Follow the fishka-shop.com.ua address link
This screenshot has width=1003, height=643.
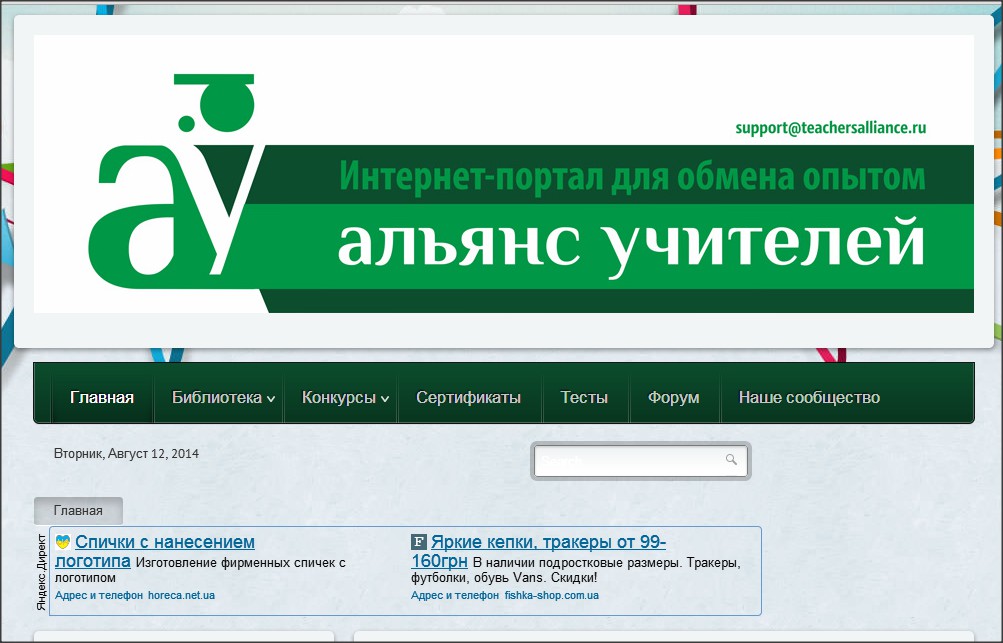(x=551, y=595)
